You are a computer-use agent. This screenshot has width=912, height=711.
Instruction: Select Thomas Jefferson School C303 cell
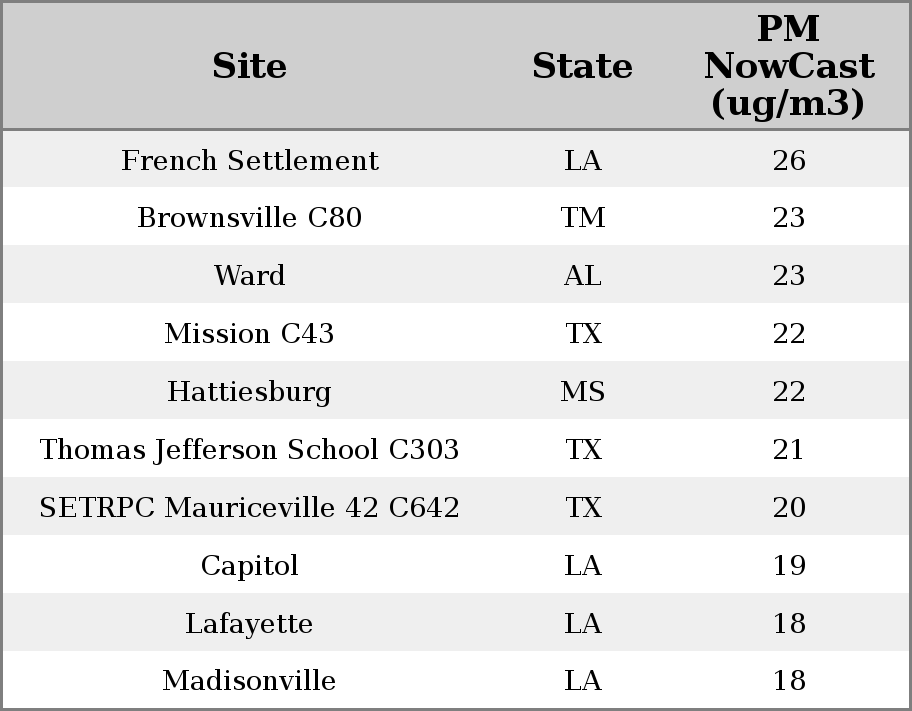pyautogui.click(x=249, y=450)
